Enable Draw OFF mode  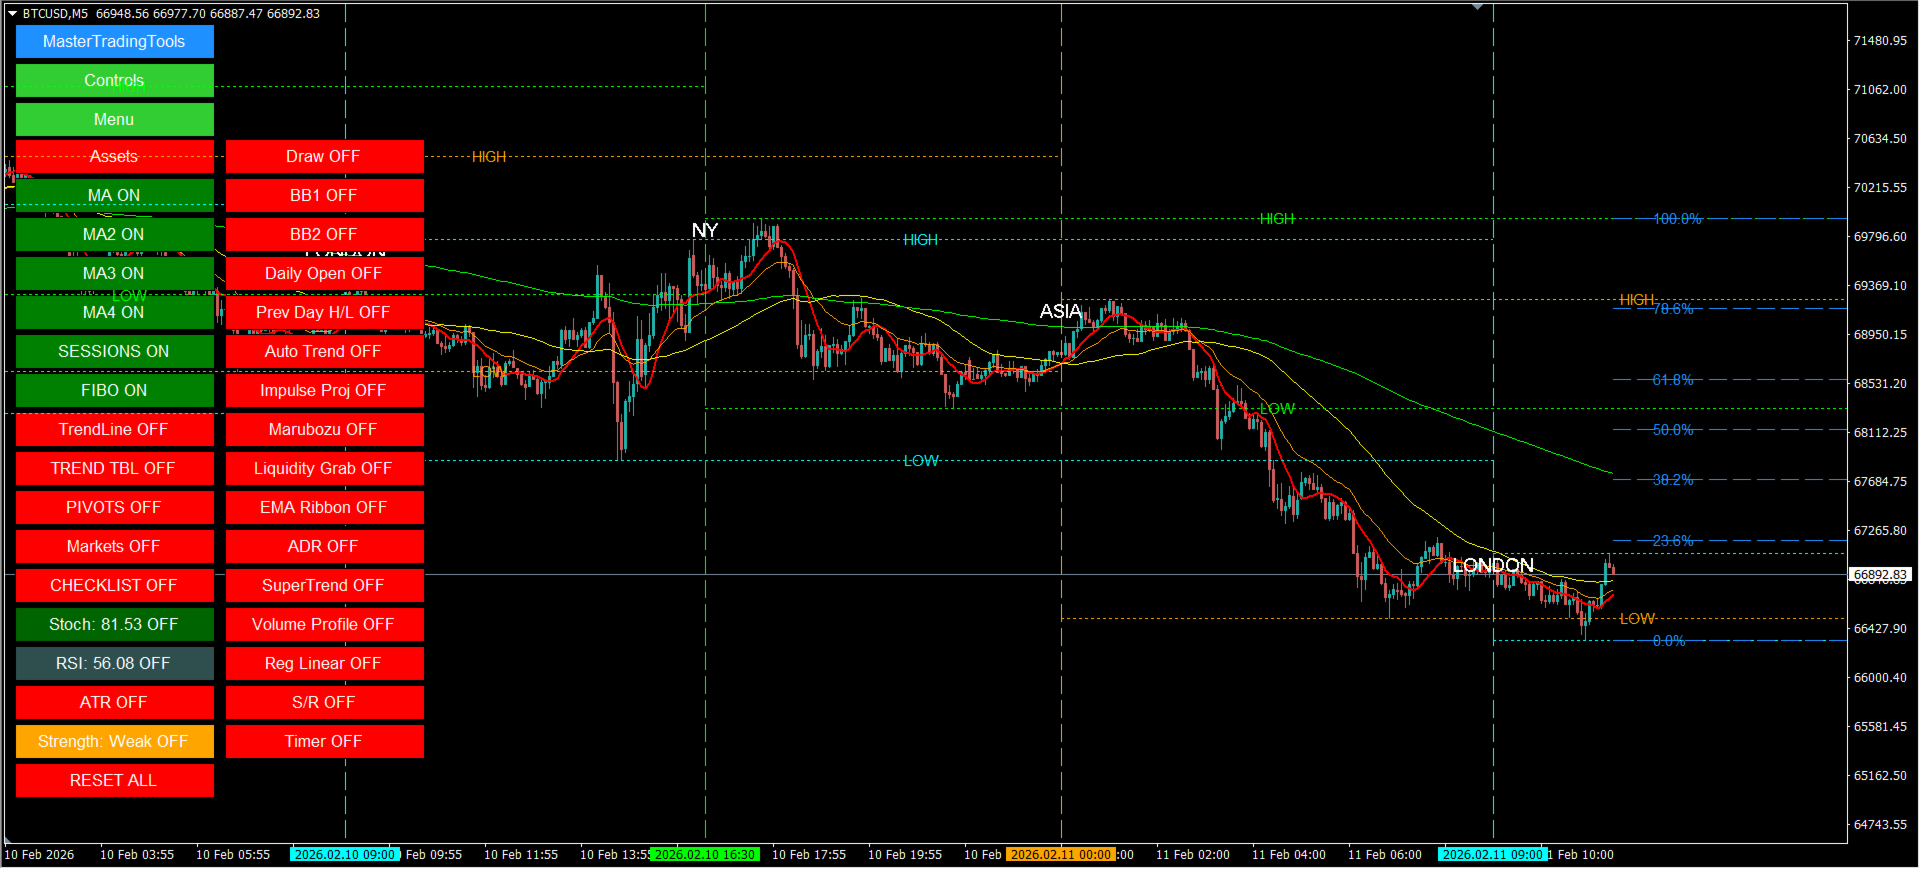325,157
